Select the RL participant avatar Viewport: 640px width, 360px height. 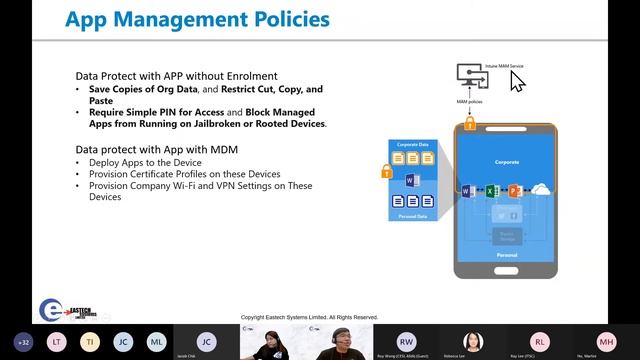click(540, 342)
